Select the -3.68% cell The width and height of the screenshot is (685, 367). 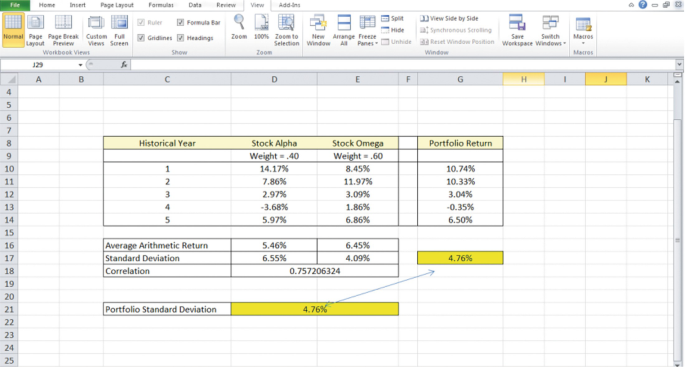pyautogui.click(x=274, y=207)
